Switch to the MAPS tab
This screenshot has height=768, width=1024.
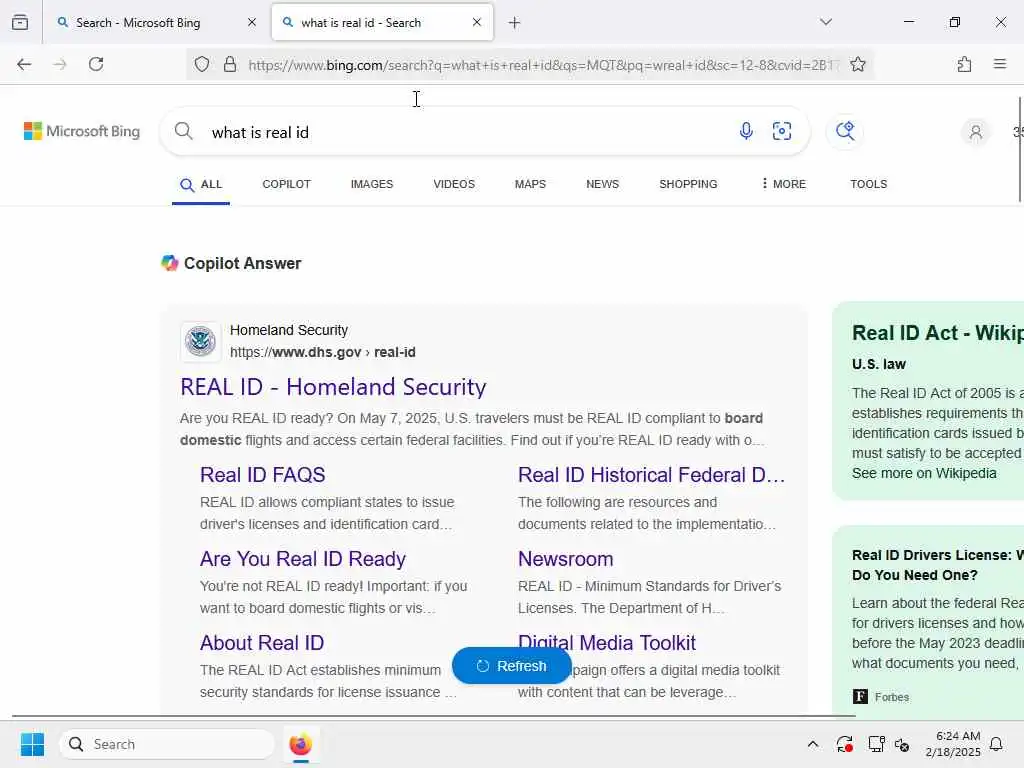click(530, 184)
